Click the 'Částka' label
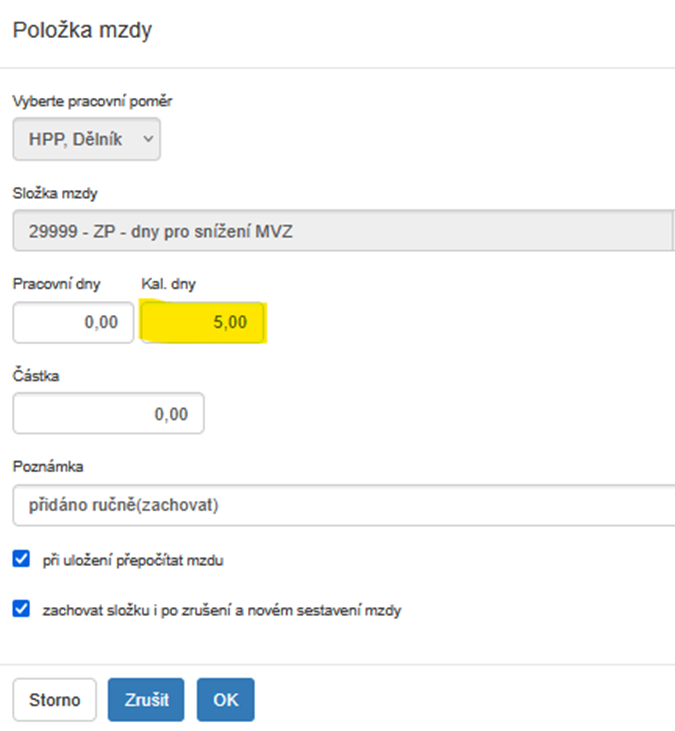Viewport: 675px width, 731px height. click(37, 375)
